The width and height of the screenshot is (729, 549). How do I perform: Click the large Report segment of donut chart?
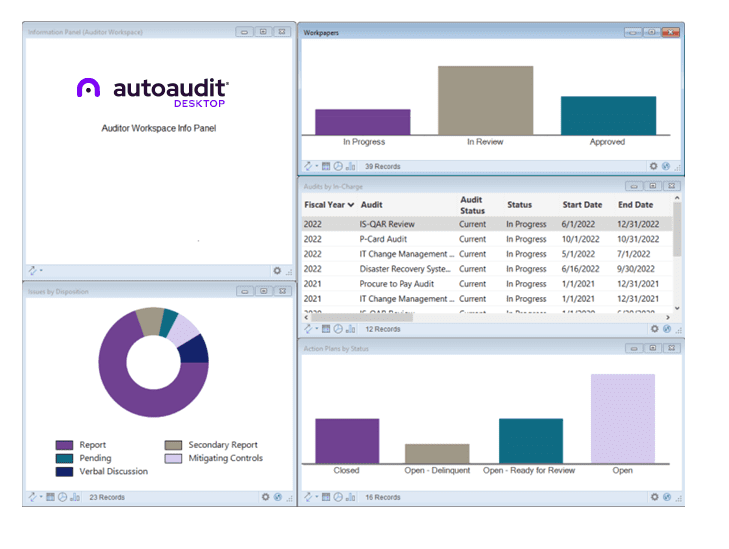(x=126, y=395)
